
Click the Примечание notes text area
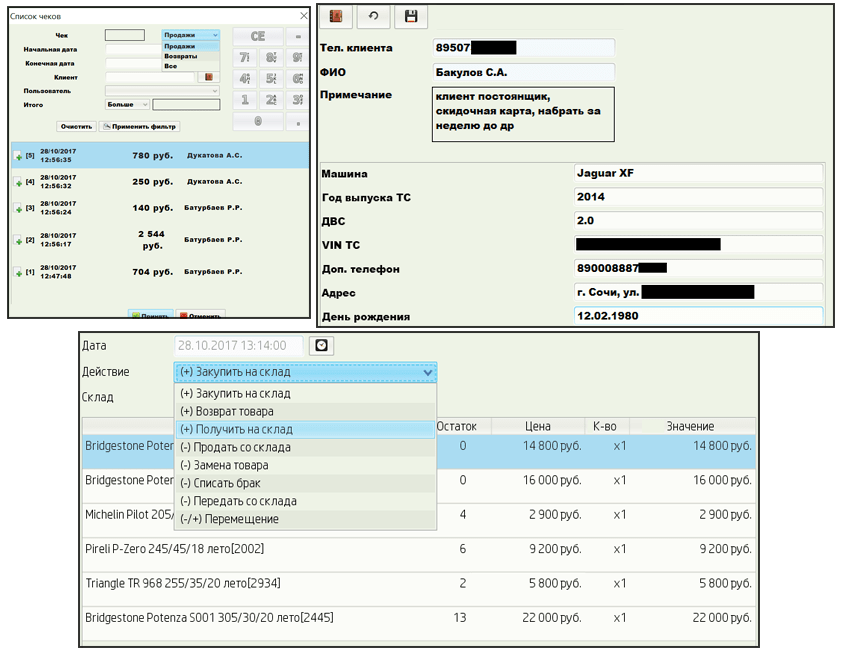click(x=523, y=114)
